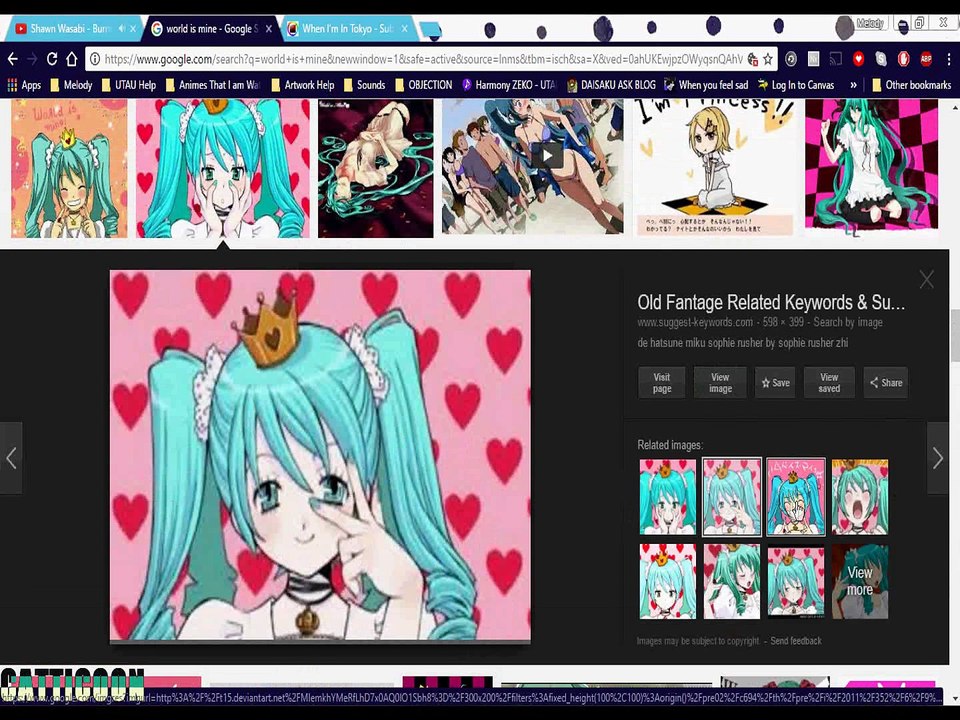Open the red hand stop extension icon
Image resolution: width=960 pixels, height=720 pixels.
click(x=903, y=59)
